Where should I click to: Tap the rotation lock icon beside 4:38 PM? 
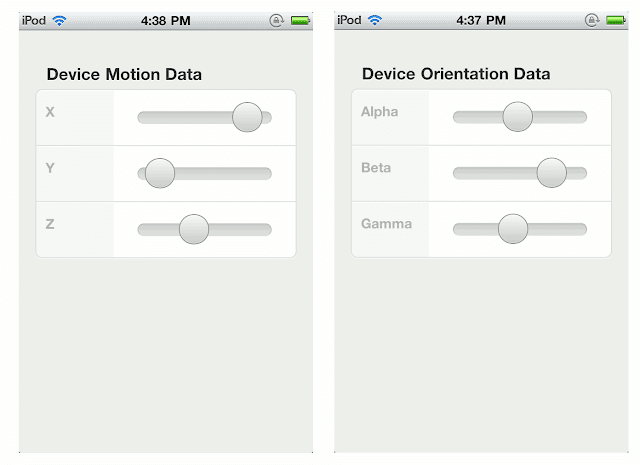(x=277, y=19)
